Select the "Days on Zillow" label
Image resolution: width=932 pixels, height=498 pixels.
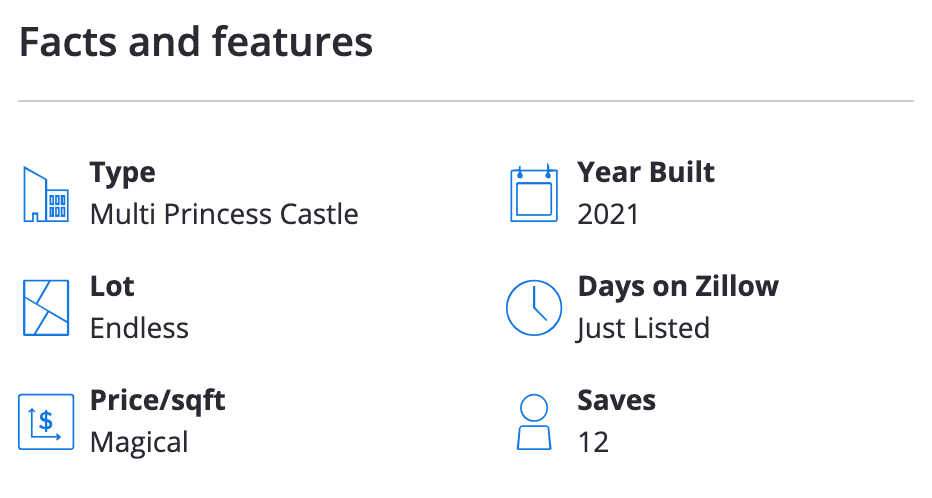coord(677,286)
